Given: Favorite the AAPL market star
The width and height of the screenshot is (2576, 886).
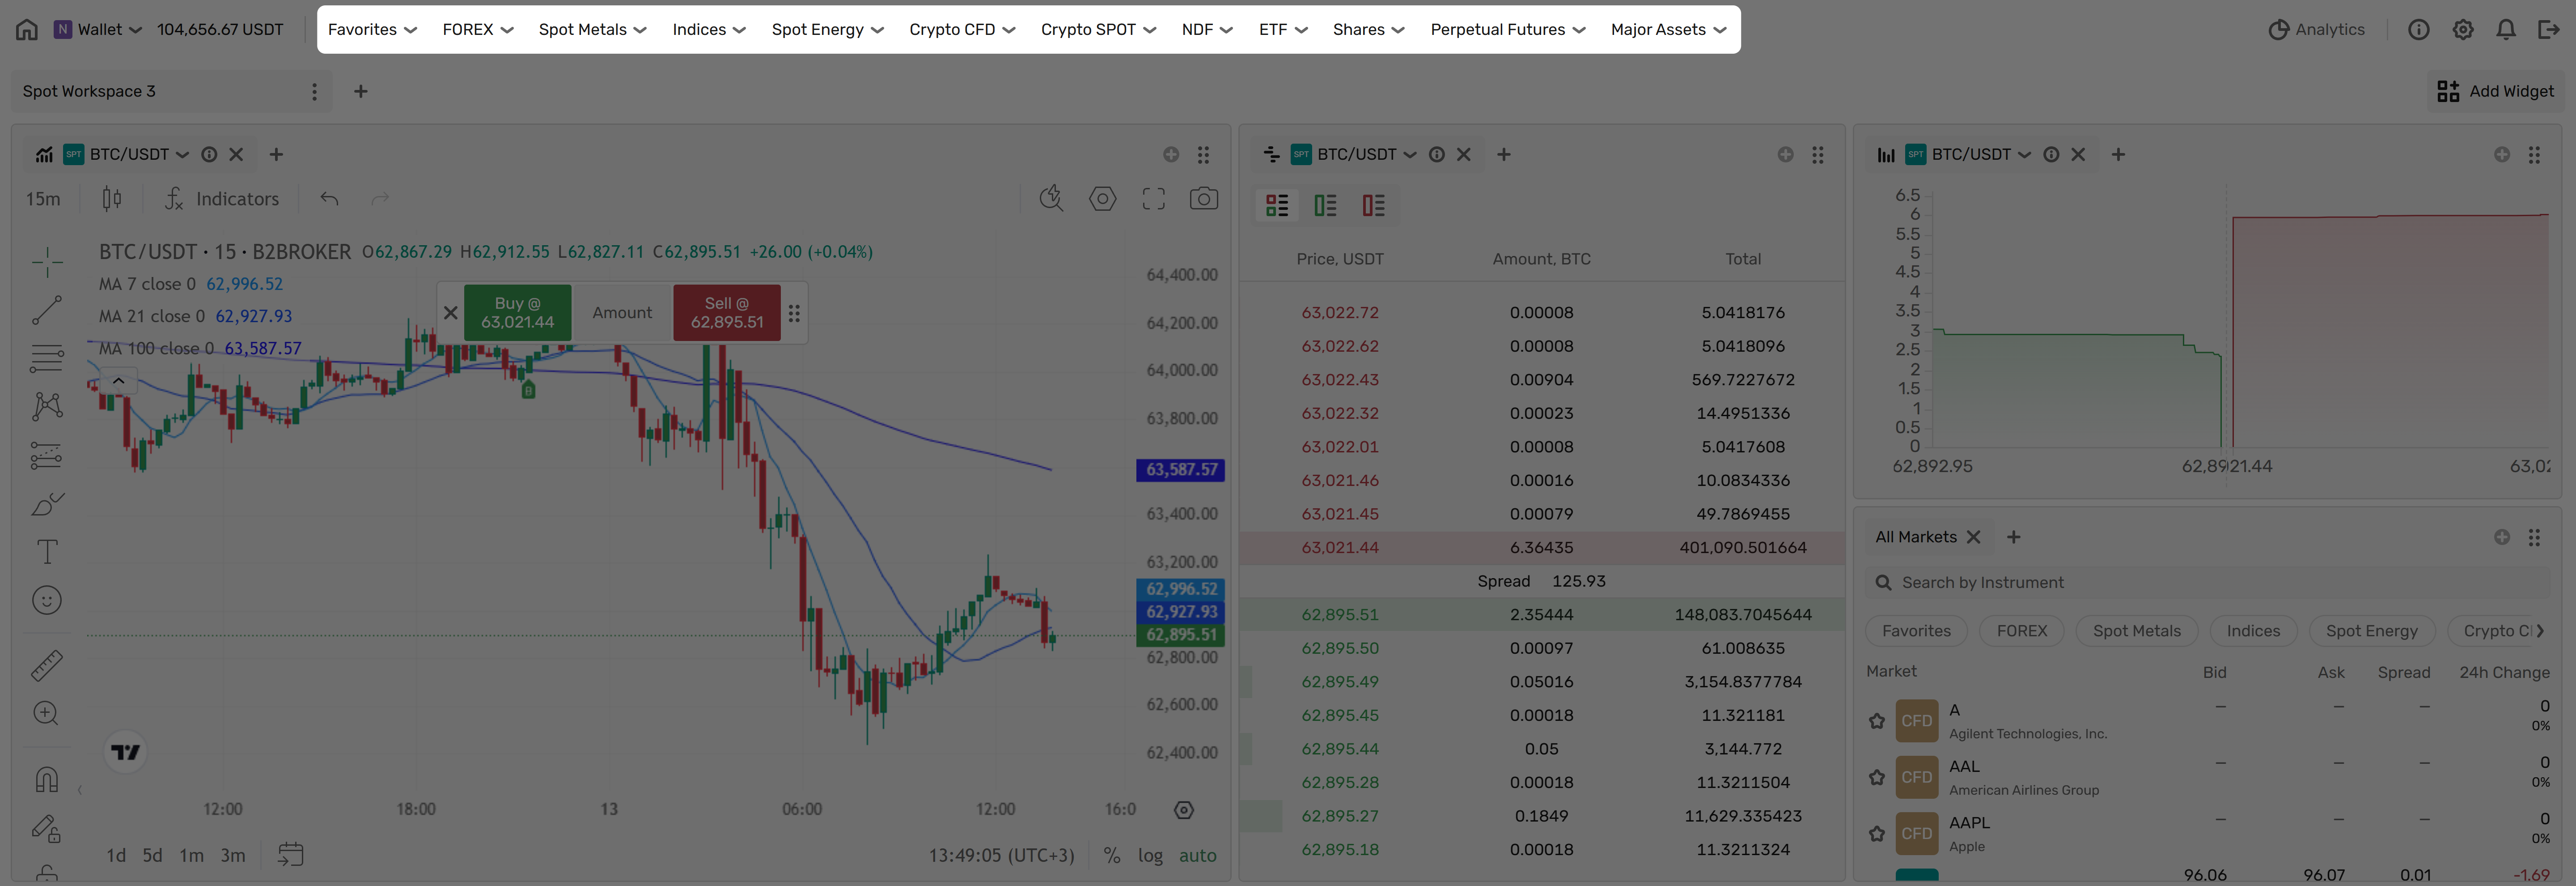Looking at the screenshot, I should 1877,834.
